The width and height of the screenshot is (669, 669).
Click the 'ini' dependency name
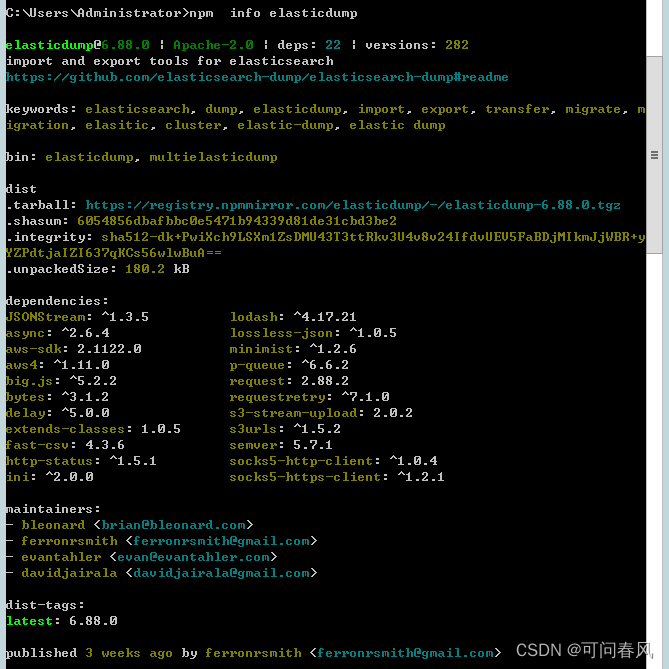coord(17,477)
